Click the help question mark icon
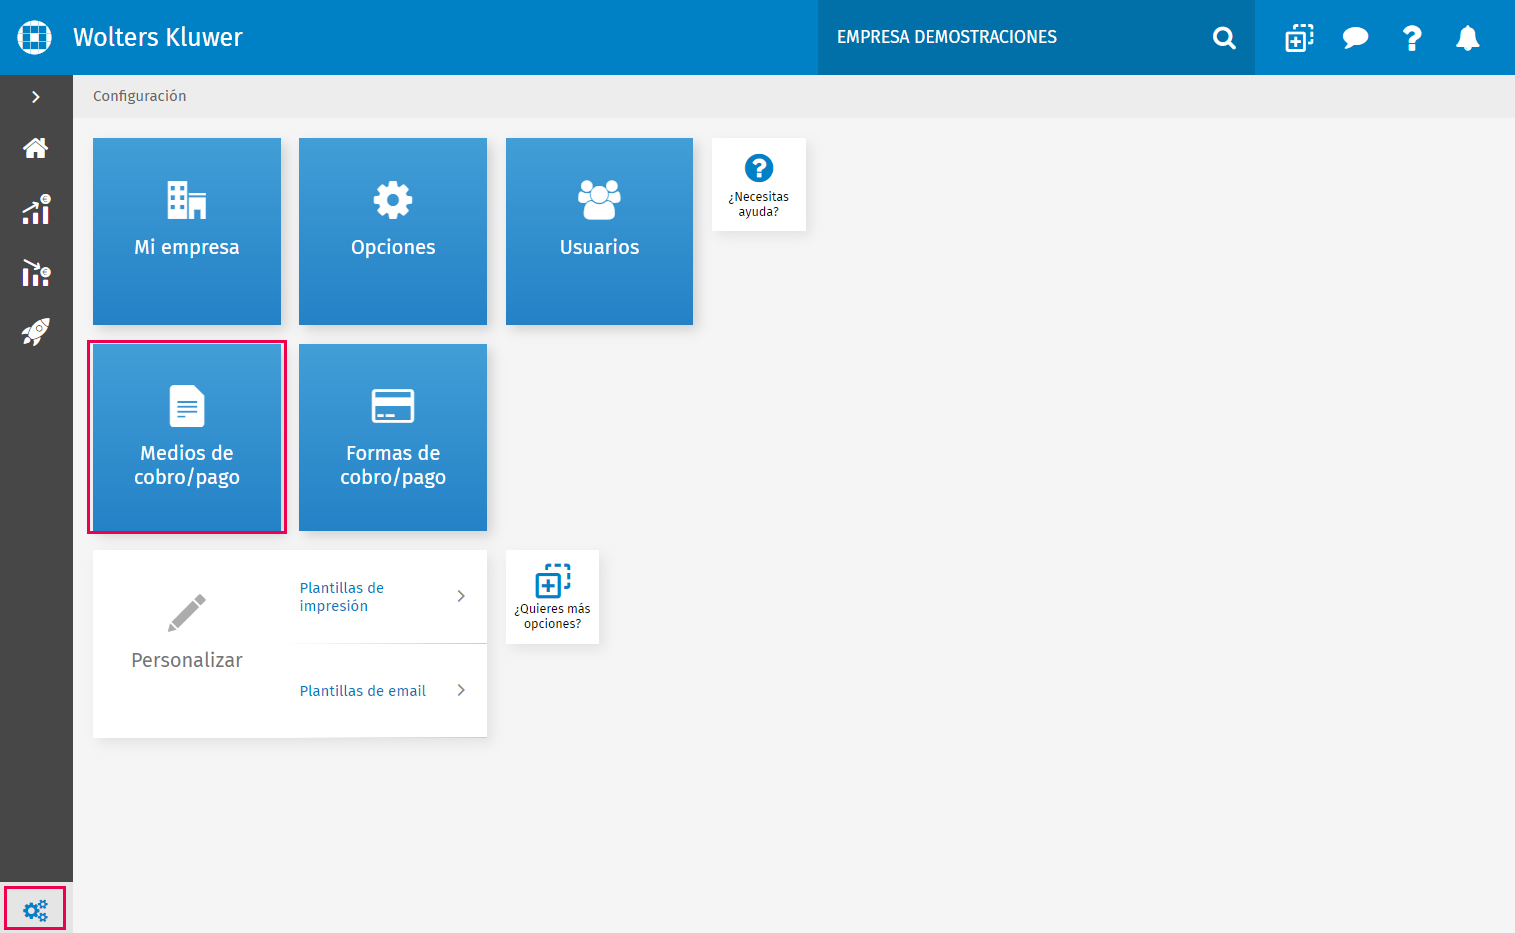1515x933 pixels. pyautogui.click(x=1412, y=38)
